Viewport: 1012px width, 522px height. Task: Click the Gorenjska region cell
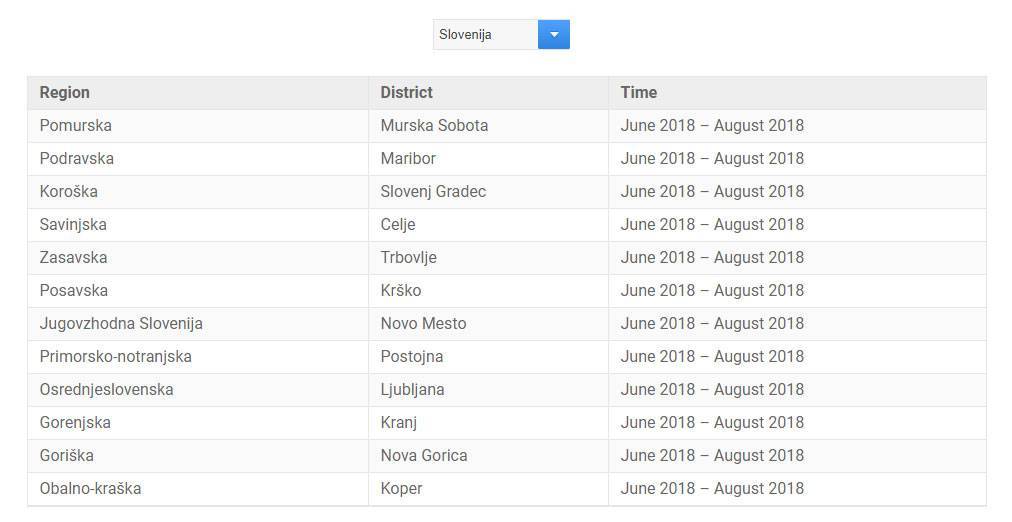point(75,423)
